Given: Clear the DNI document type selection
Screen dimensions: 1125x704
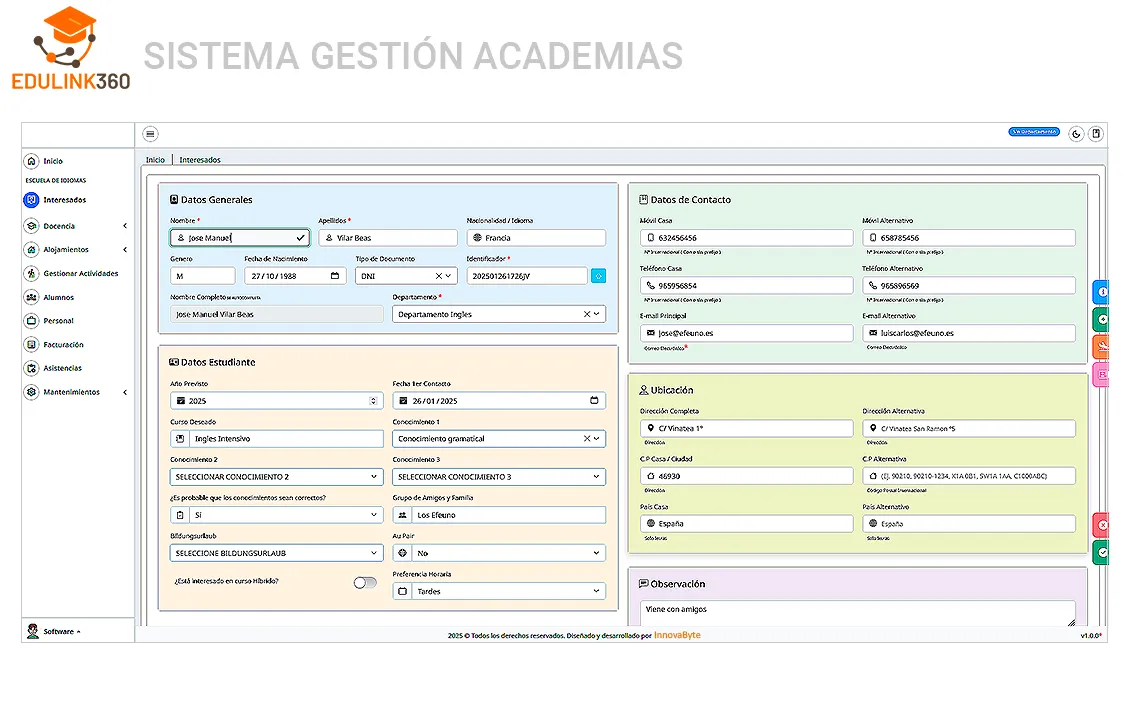Looking at the screenshot, I should coord(438,276).
